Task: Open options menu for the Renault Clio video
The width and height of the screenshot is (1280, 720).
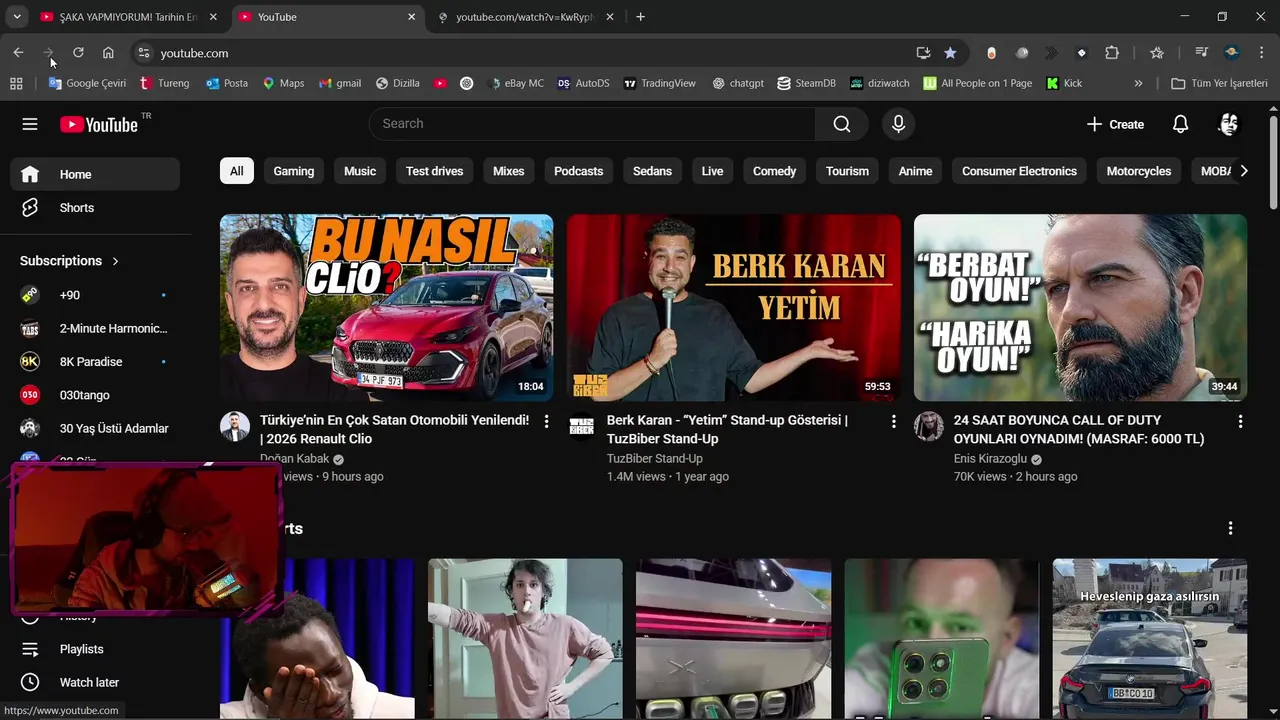Action: (x=546, y=422)
